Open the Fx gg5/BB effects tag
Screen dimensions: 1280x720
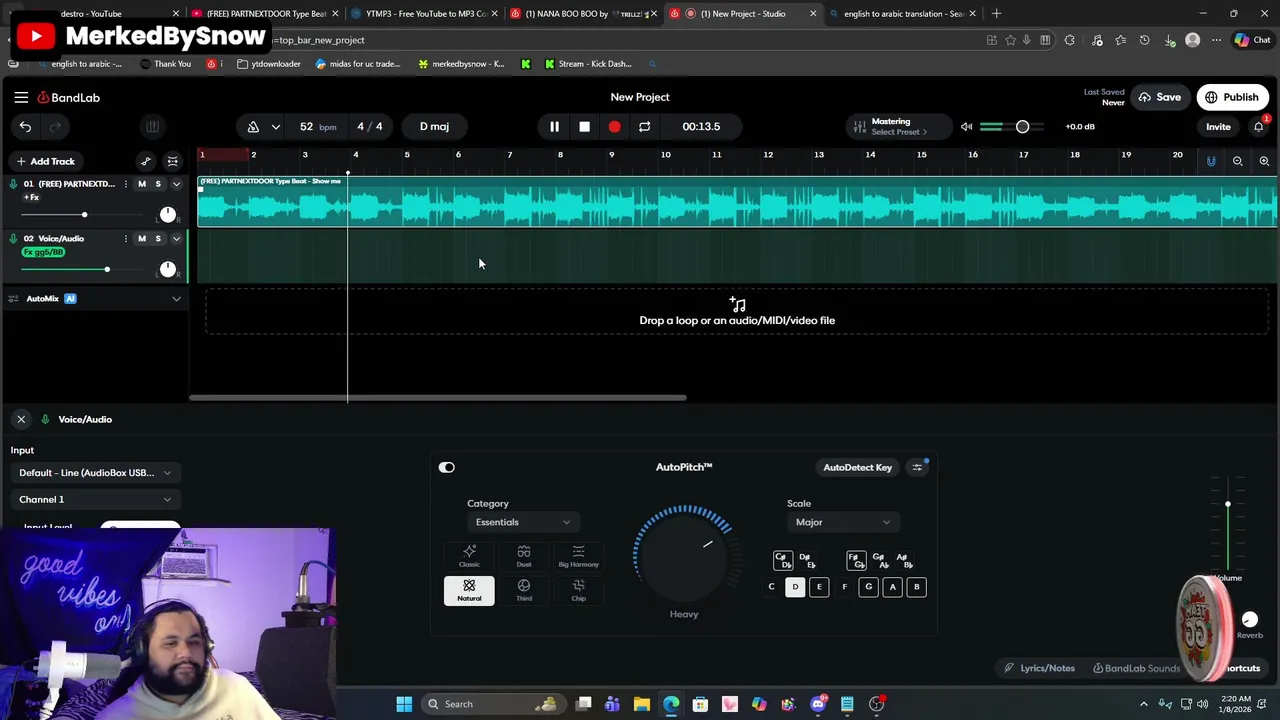(x=43, y=252)
